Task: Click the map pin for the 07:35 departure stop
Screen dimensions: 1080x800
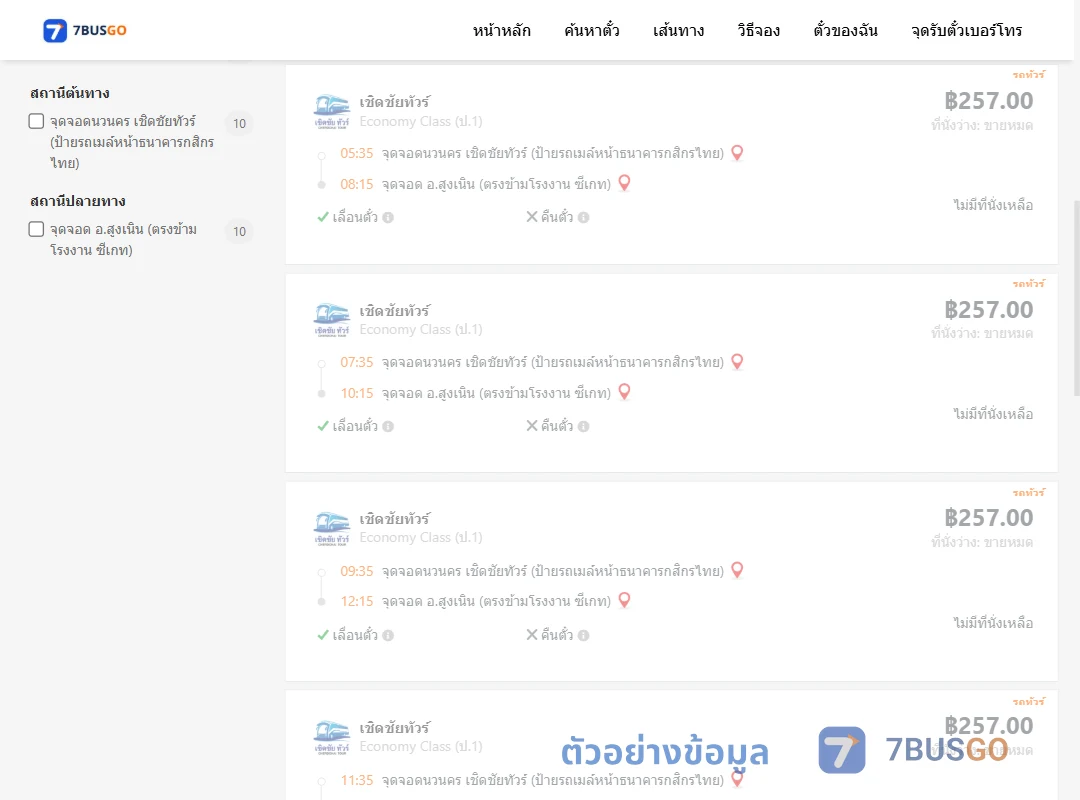Action: (737, 362)
